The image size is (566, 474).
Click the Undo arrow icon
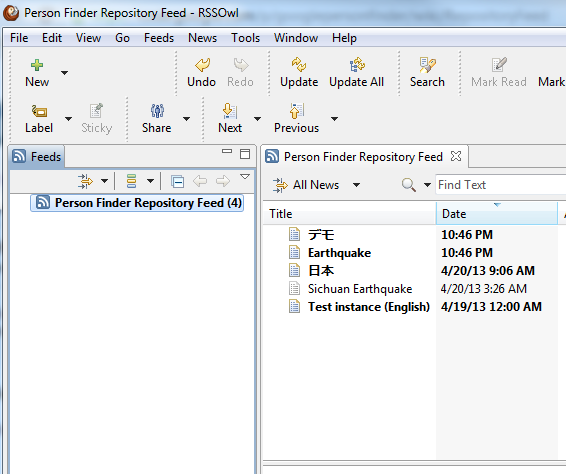[202, 65]
